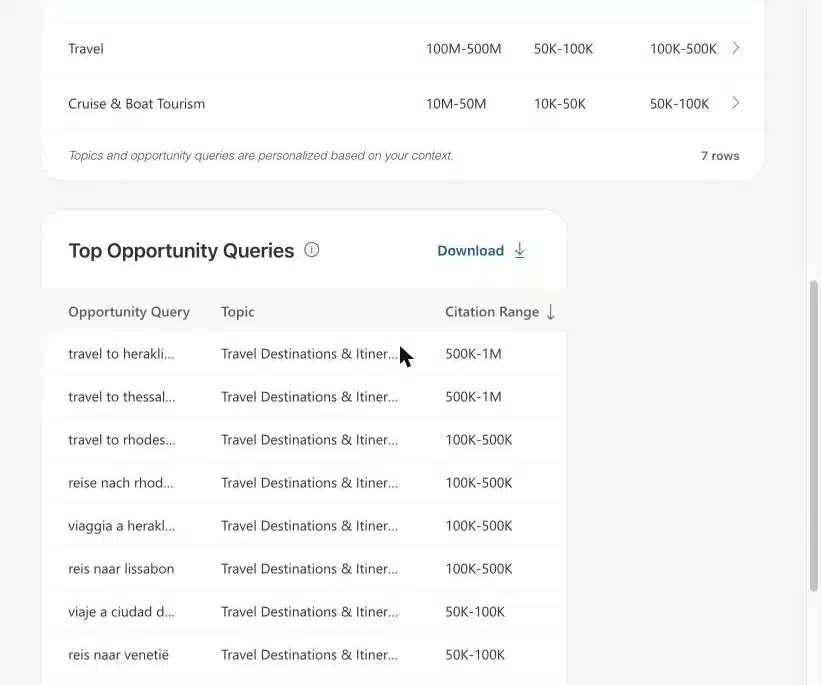Click the Opportunity Query column header
Image resolution: width=821 pixels, height=685 pixels.
129,312
